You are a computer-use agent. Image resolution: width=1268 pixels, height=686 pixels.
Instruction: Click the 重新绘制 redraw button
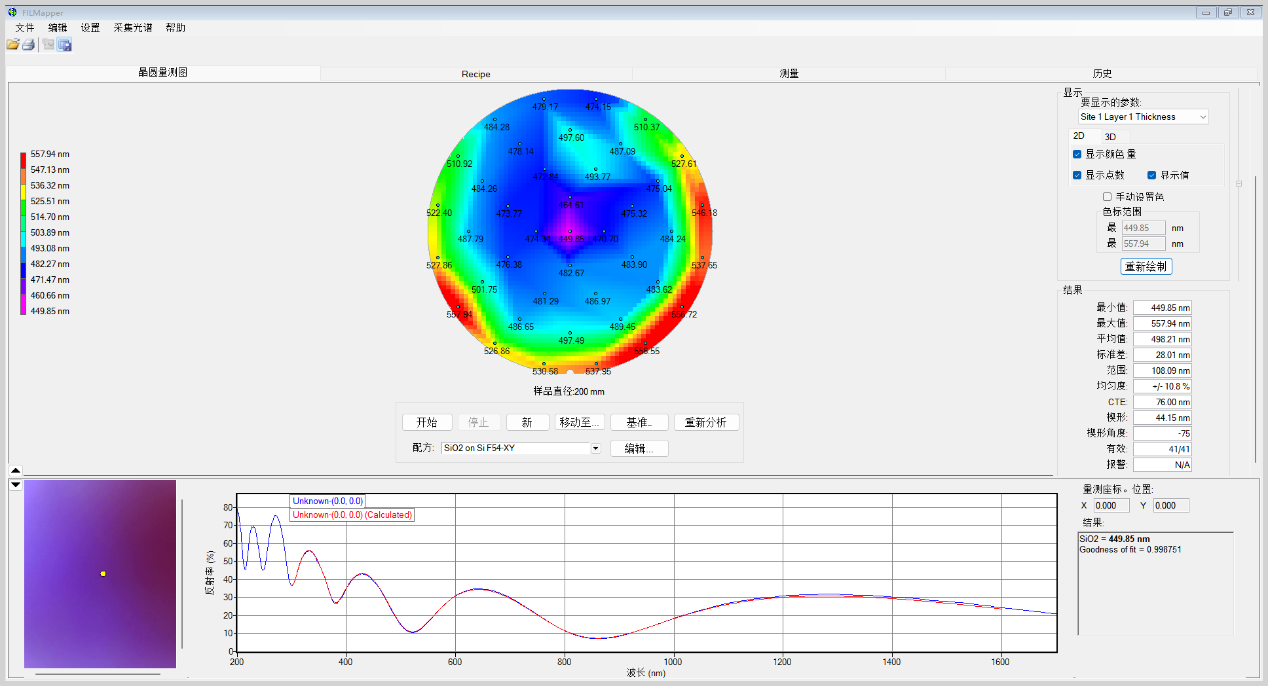pos(1145,267)
